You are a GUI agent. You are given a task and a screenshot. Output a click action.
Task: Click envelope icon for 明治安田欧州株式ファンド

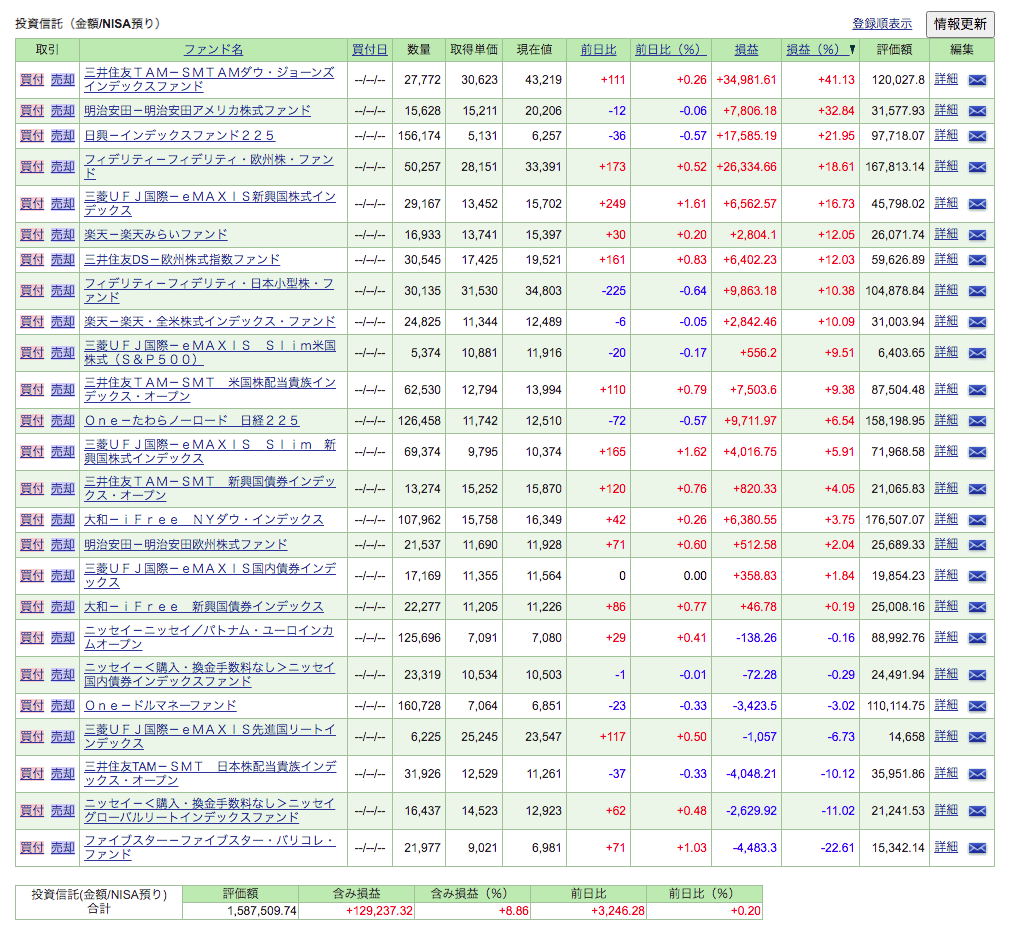coord(977,545)
